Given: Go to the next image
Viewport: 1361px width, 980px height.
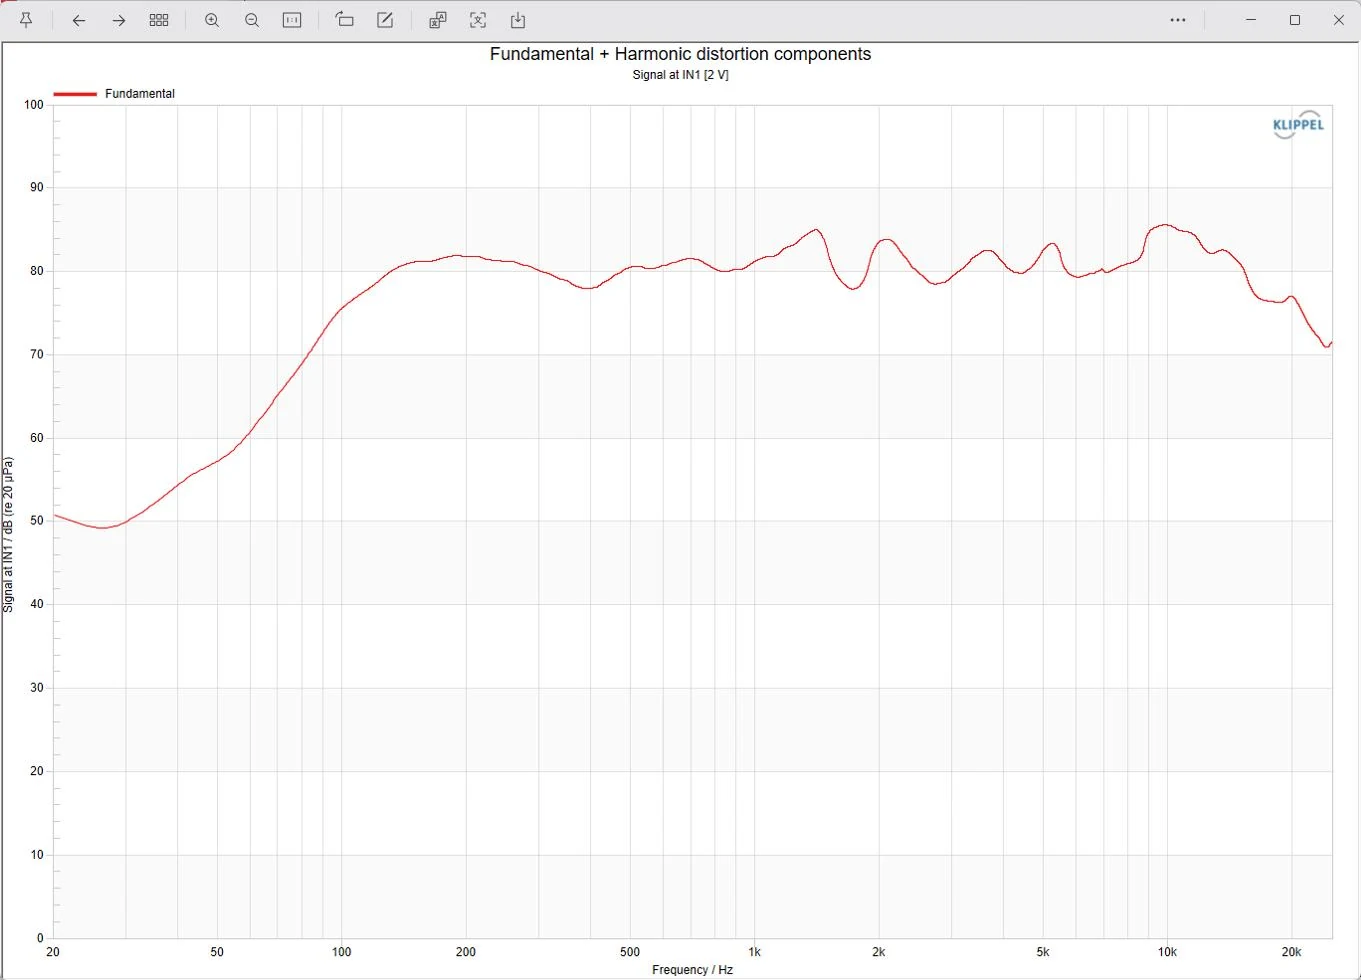Looking at the screenshot, I should click(x=119, y=20).
